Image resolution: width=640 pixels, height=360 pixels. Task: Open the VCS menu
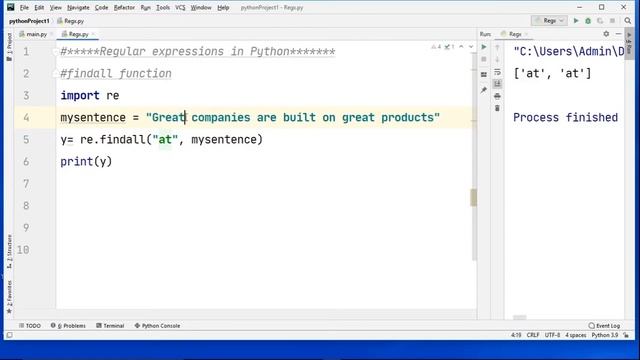coord(180,7)
